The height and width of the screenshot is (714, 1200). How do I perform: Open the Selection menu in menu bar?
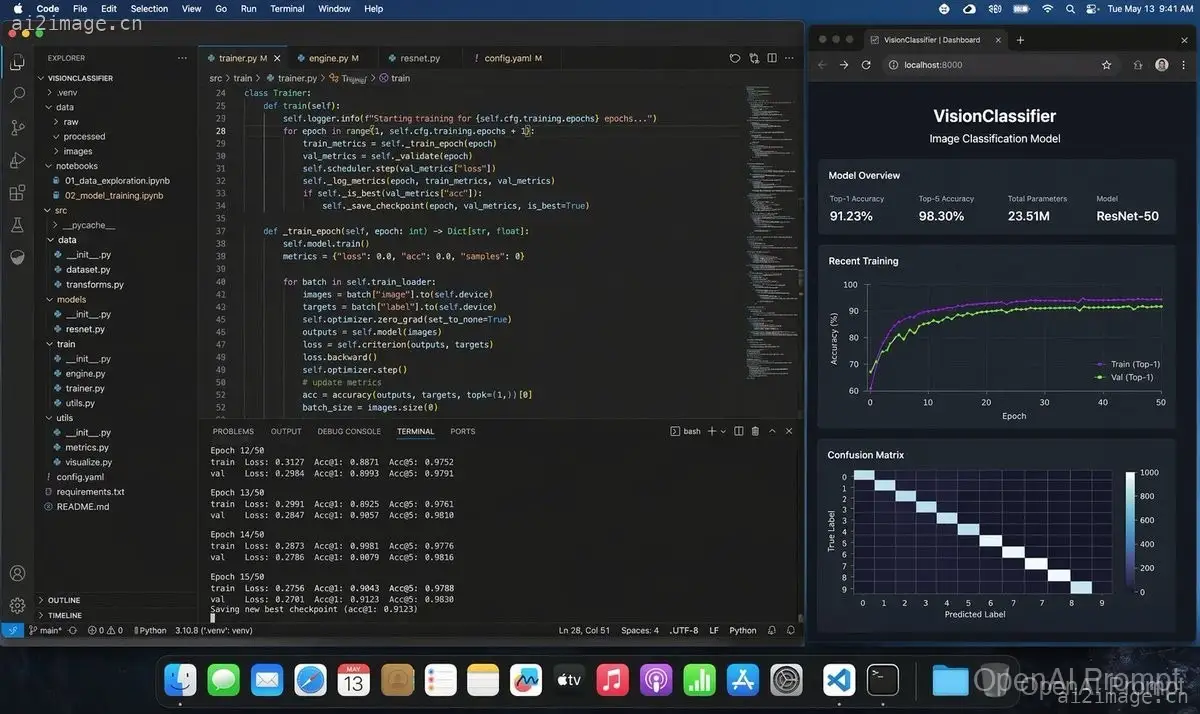(149, 9)
